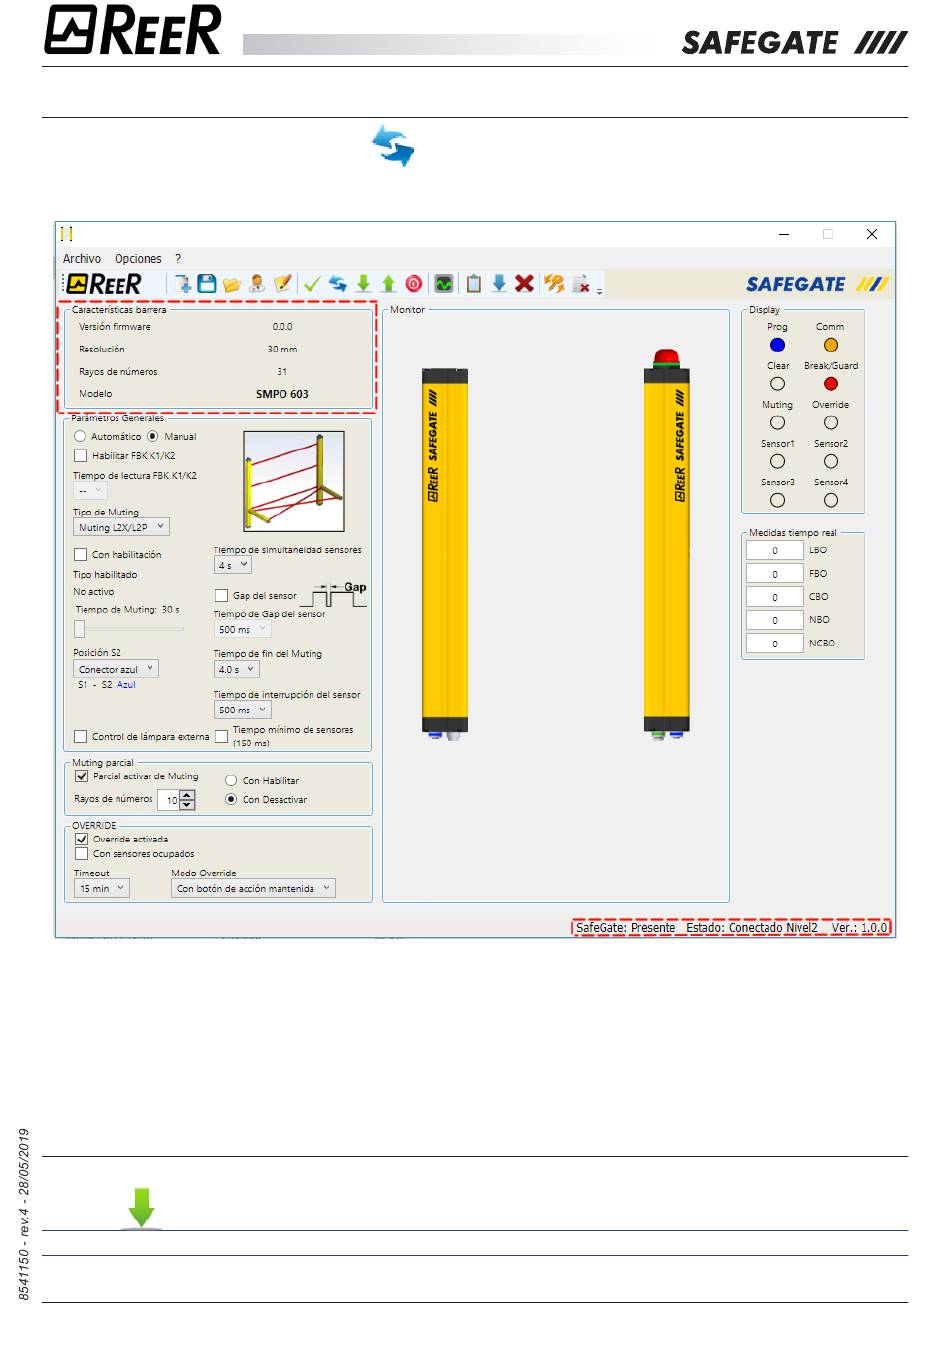Open the Posición S2 dropdown
Image resolution: width=950 pixels, height=1369 pixels.
click(116, 669)
